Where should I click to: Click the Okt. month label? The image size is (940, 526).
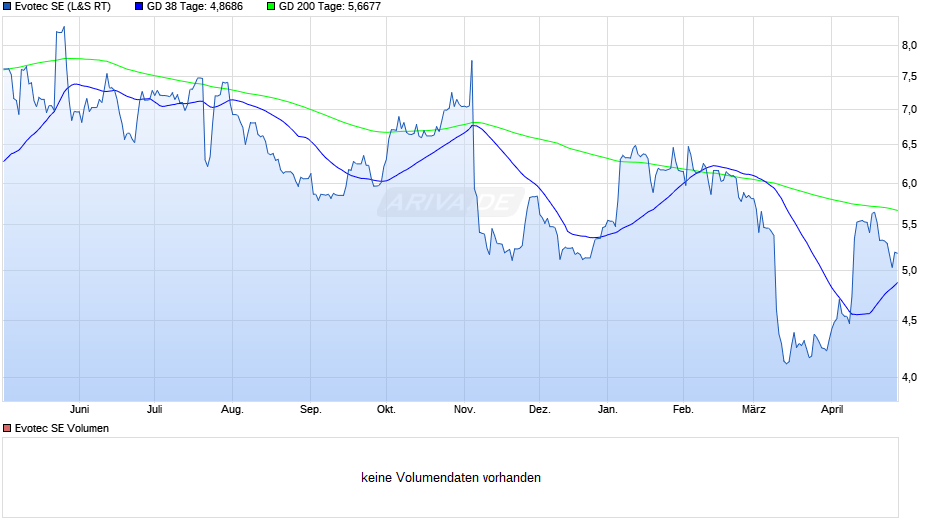click(386, 409)
